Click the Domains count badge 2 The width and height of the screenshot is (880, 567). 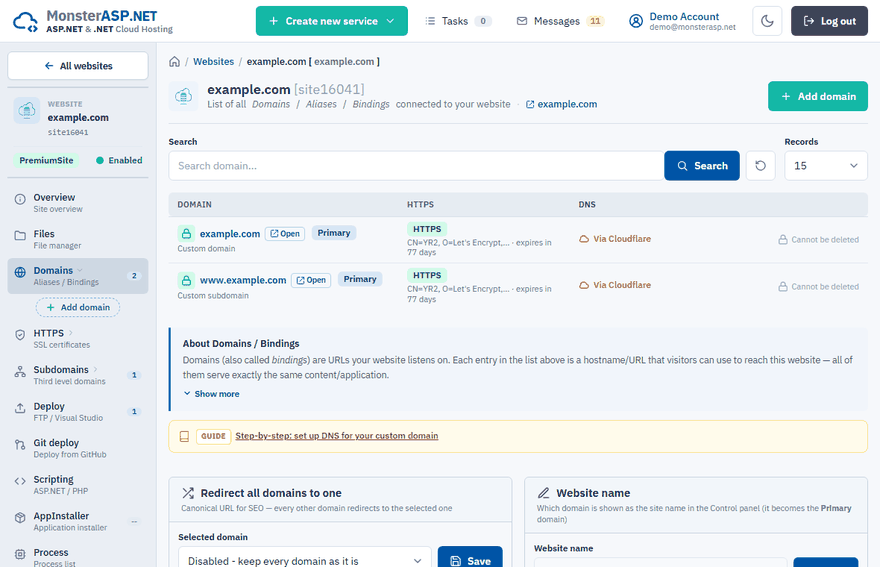tap(134, 276)
